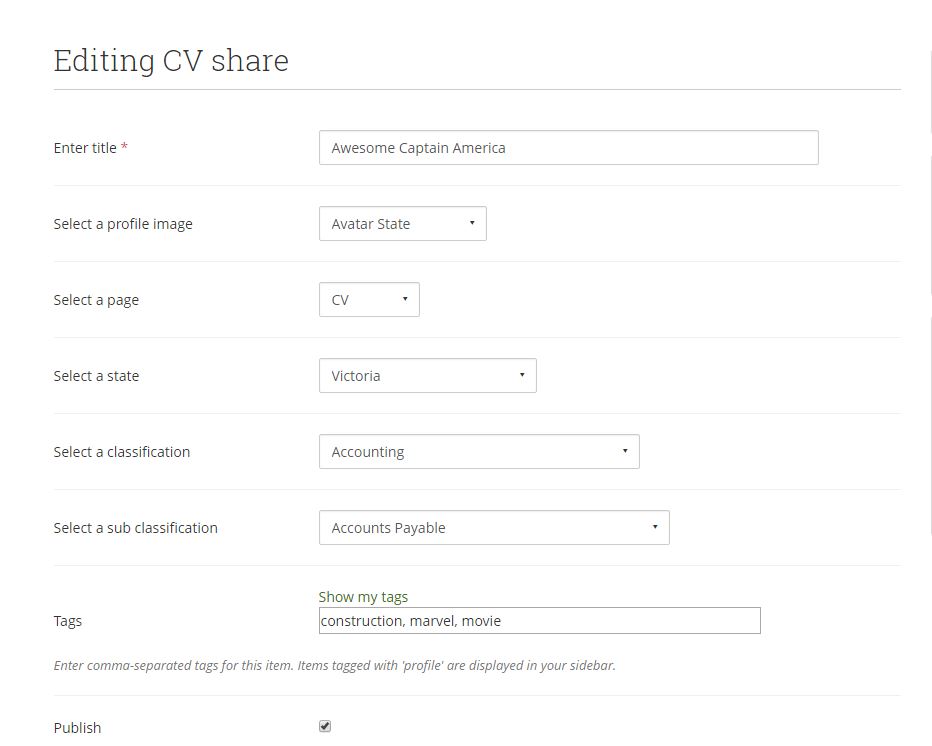
Task: Click the 'Select a page' label
Action: click(x=96, y=300)
